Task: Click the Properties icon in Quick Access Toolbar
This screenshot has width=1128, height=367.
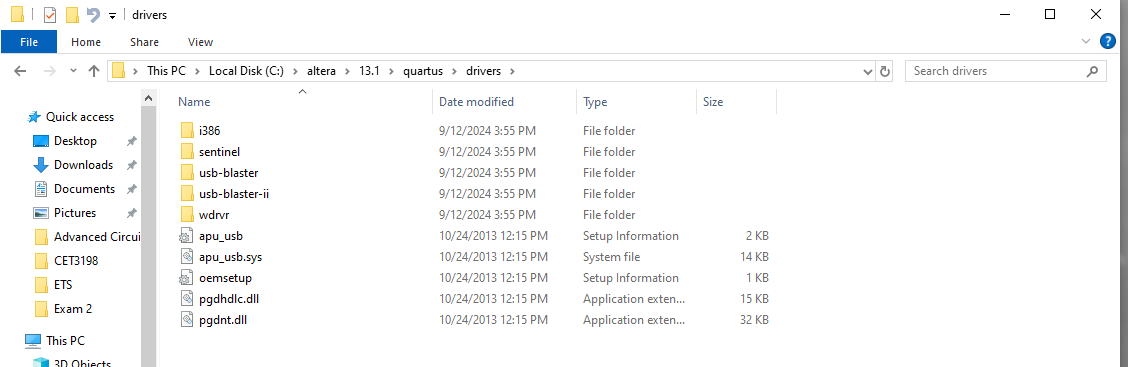Action: click(x=50, y=14)
